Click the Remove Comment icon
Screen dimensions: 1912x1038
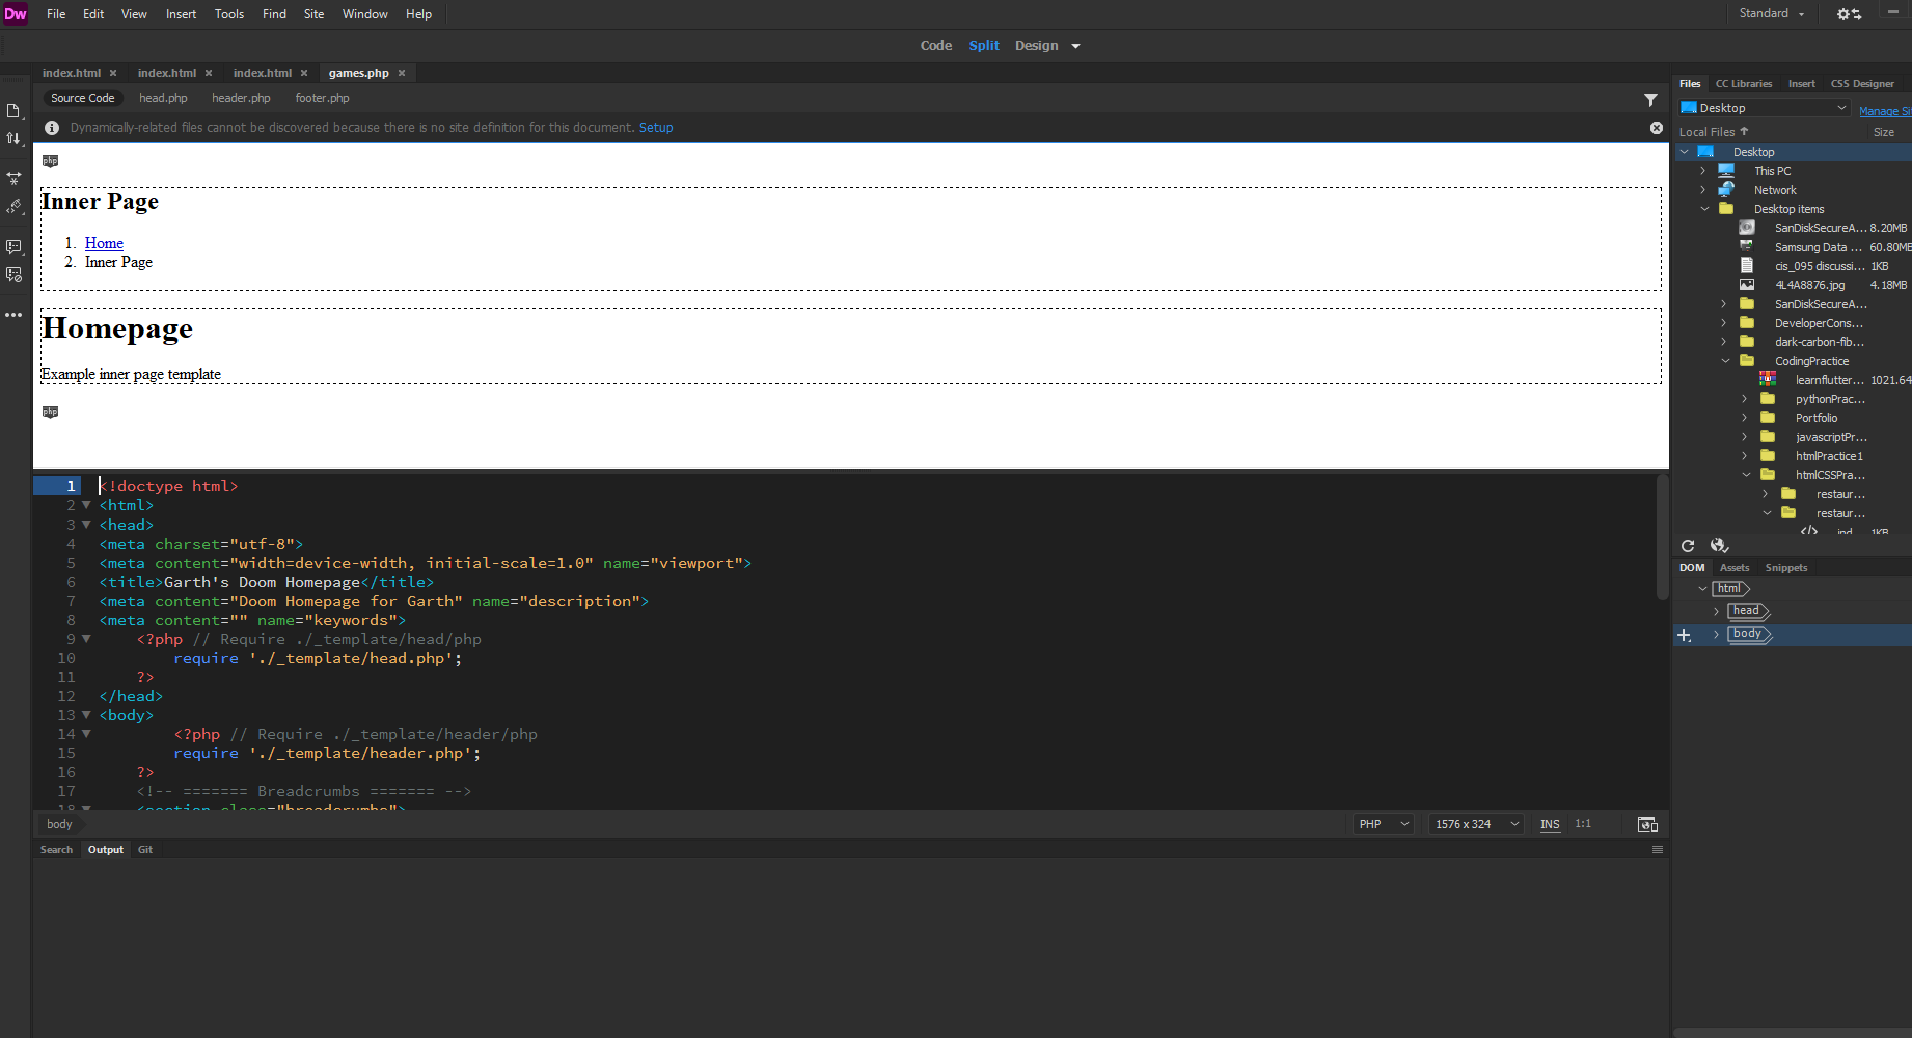pyautogui.click(x=14, y=274)
